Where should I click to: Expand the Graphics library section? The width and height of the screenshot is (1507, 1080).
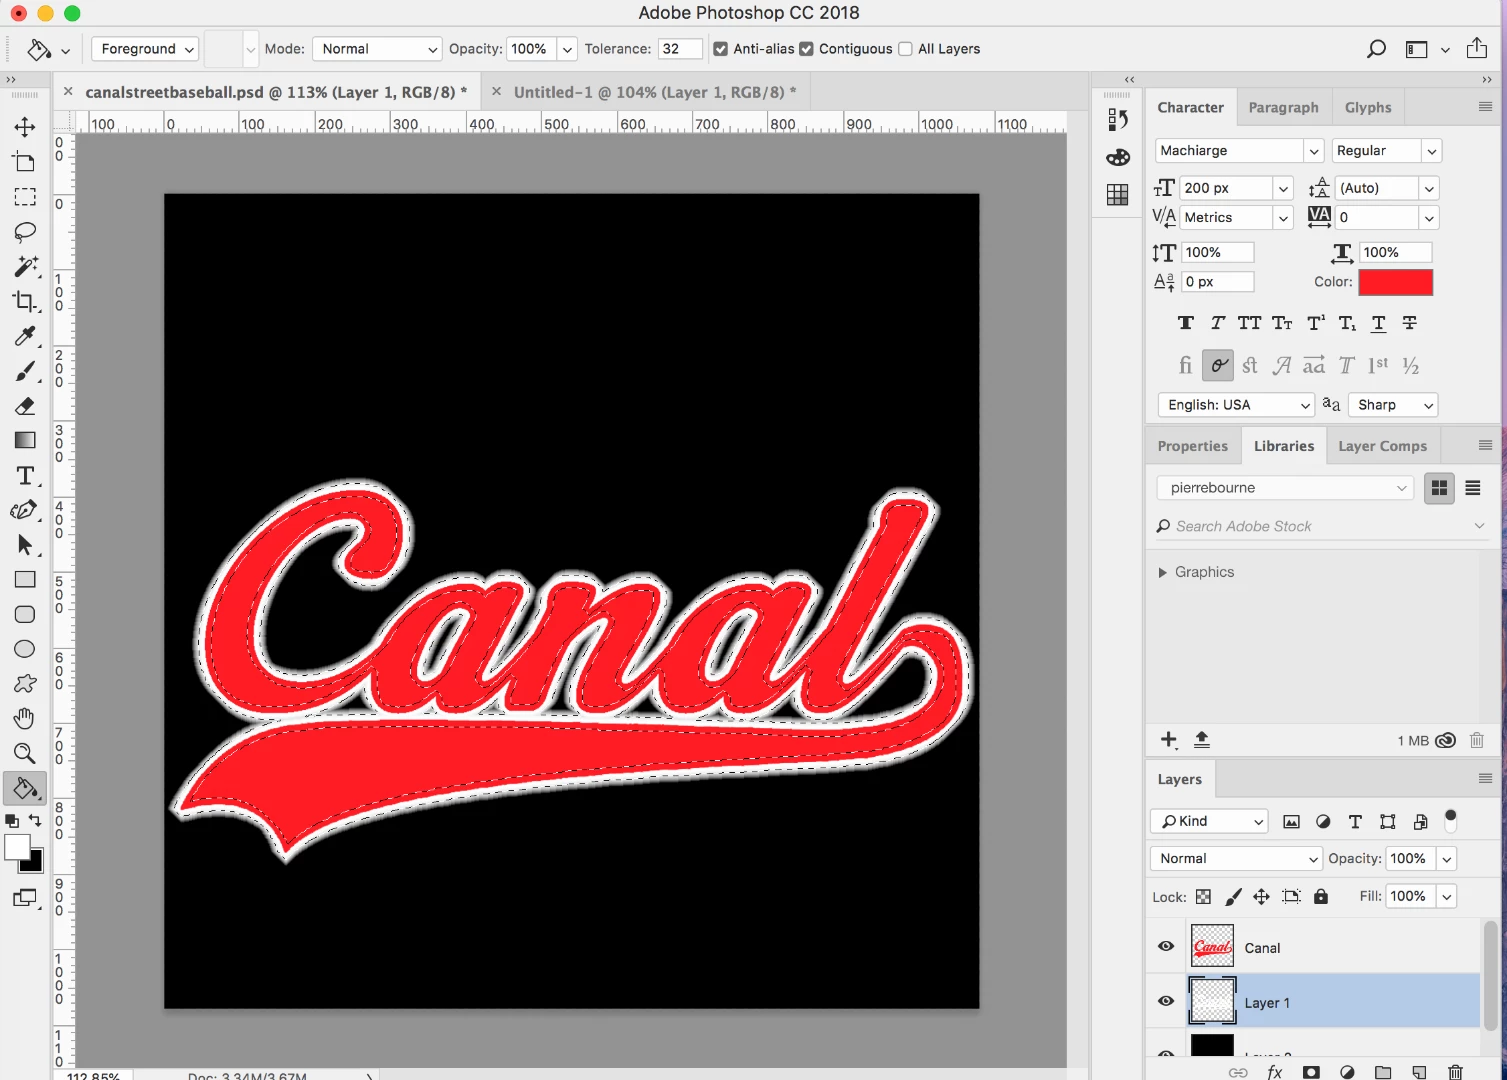pyautogui.click(x=1162, y=572)
